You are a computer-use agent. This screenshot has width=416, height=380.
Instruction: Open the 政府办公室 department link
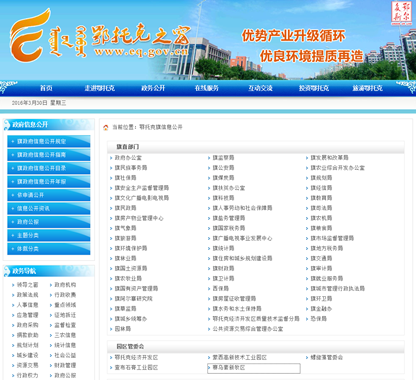128,158
